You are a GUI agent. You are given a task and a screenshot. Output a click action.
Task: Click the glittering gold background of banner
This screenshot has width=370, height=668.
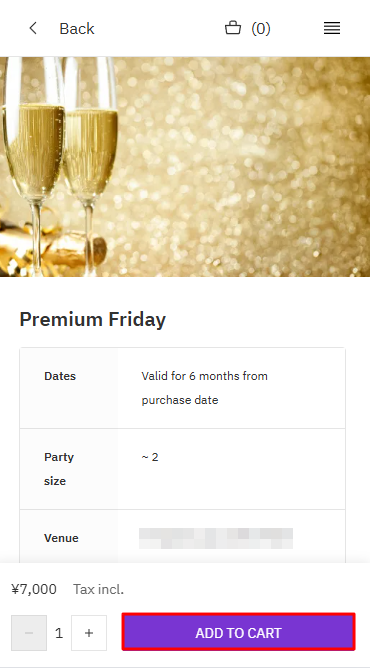tap(243, 167)
